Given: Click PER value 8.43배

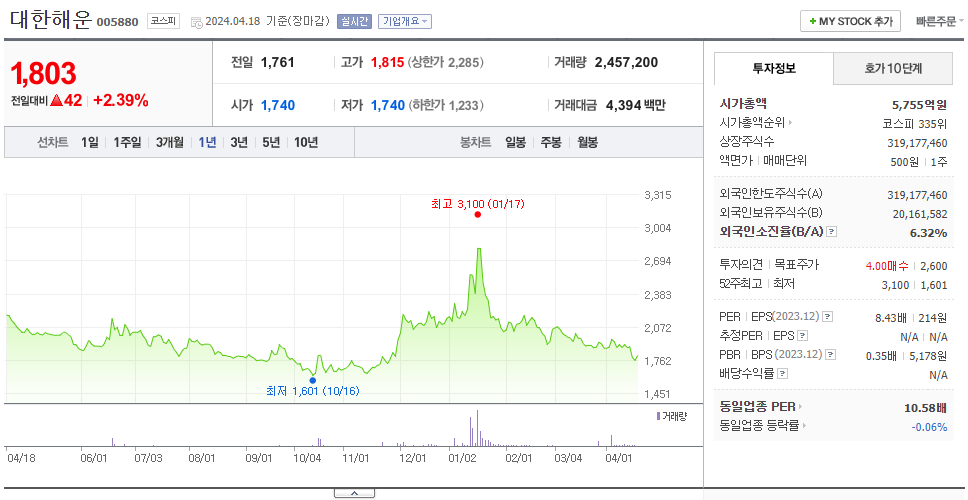Looking at the screenshot, I should click(891, 318).
